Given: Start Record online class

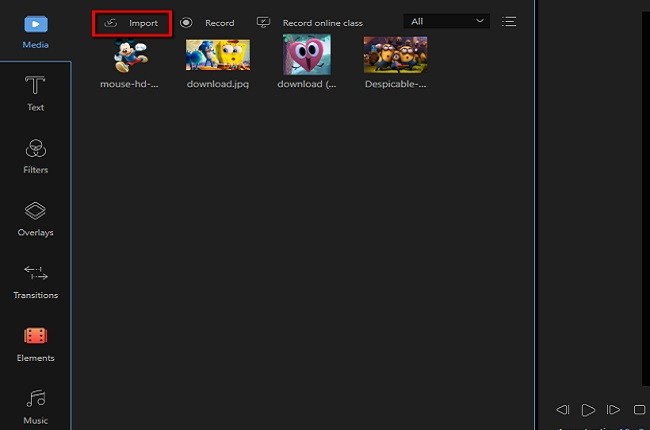Looking at the screenshot, I should pos(310,23).
